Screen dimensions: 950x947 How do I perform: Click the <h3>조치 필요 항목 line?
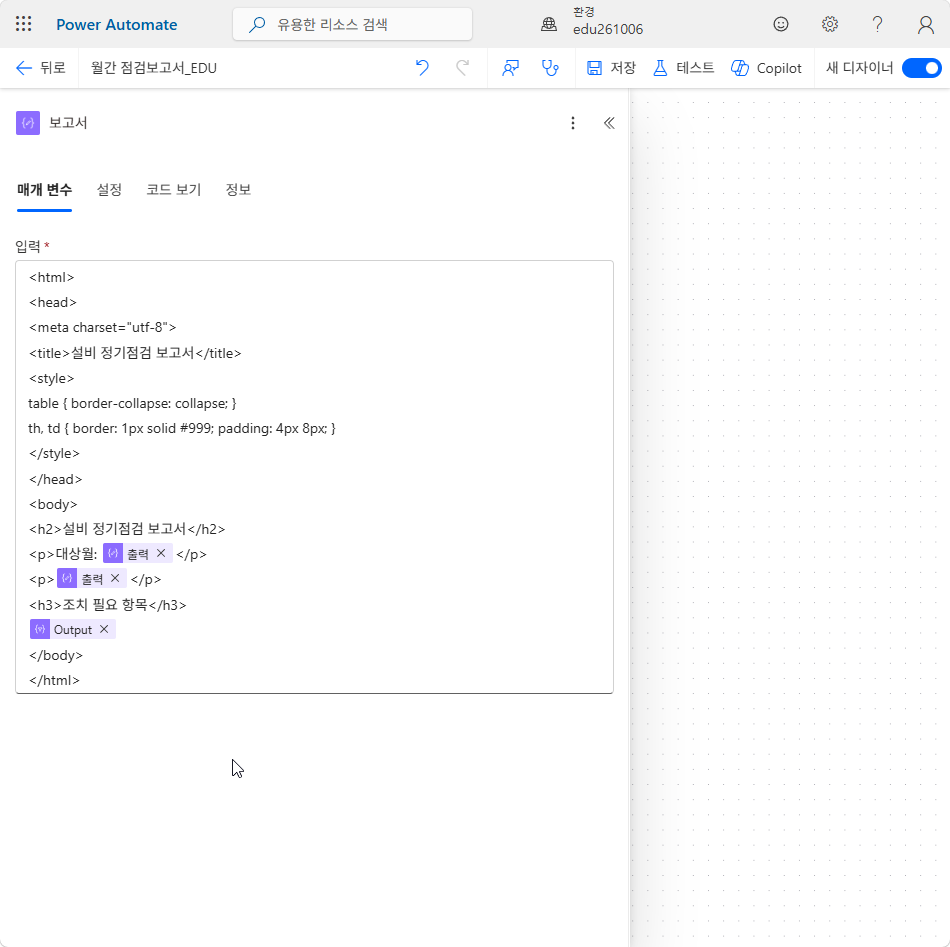(108, 605)
